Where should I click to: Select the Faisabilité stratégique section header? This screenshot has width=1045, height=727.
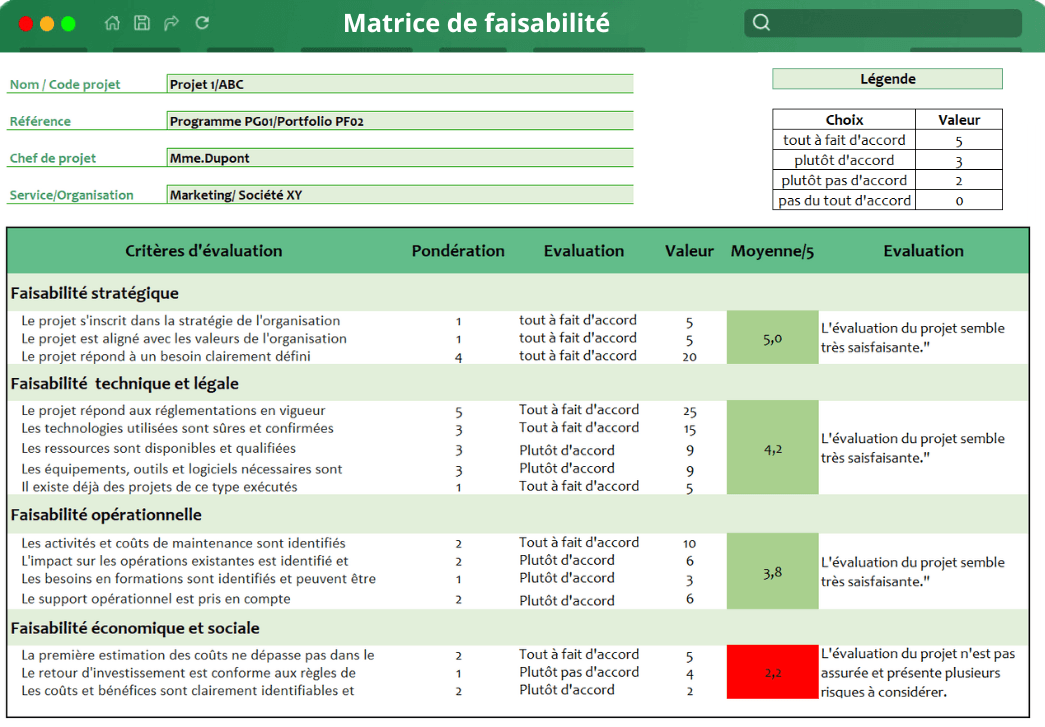[95, 293]
